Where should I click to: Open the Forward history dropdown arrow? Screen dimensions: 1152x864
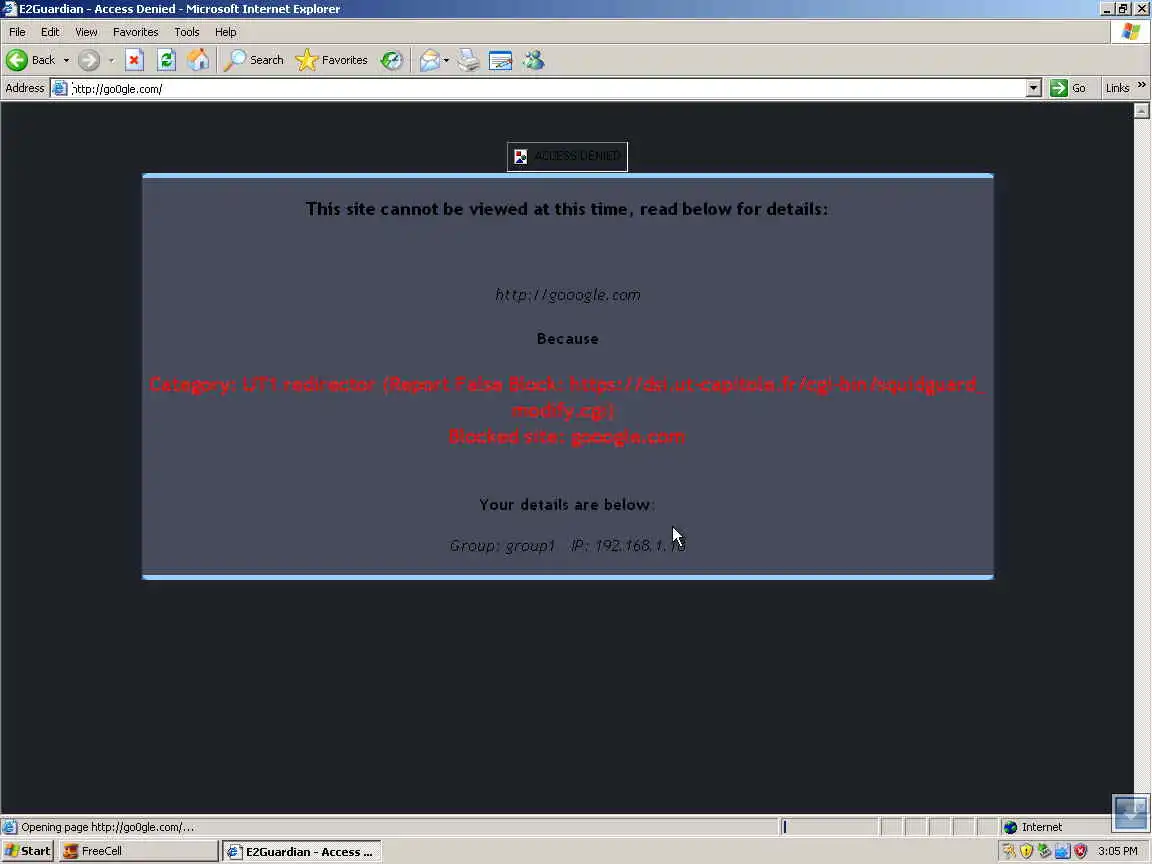pyautogui.click(x=112, y=60)
